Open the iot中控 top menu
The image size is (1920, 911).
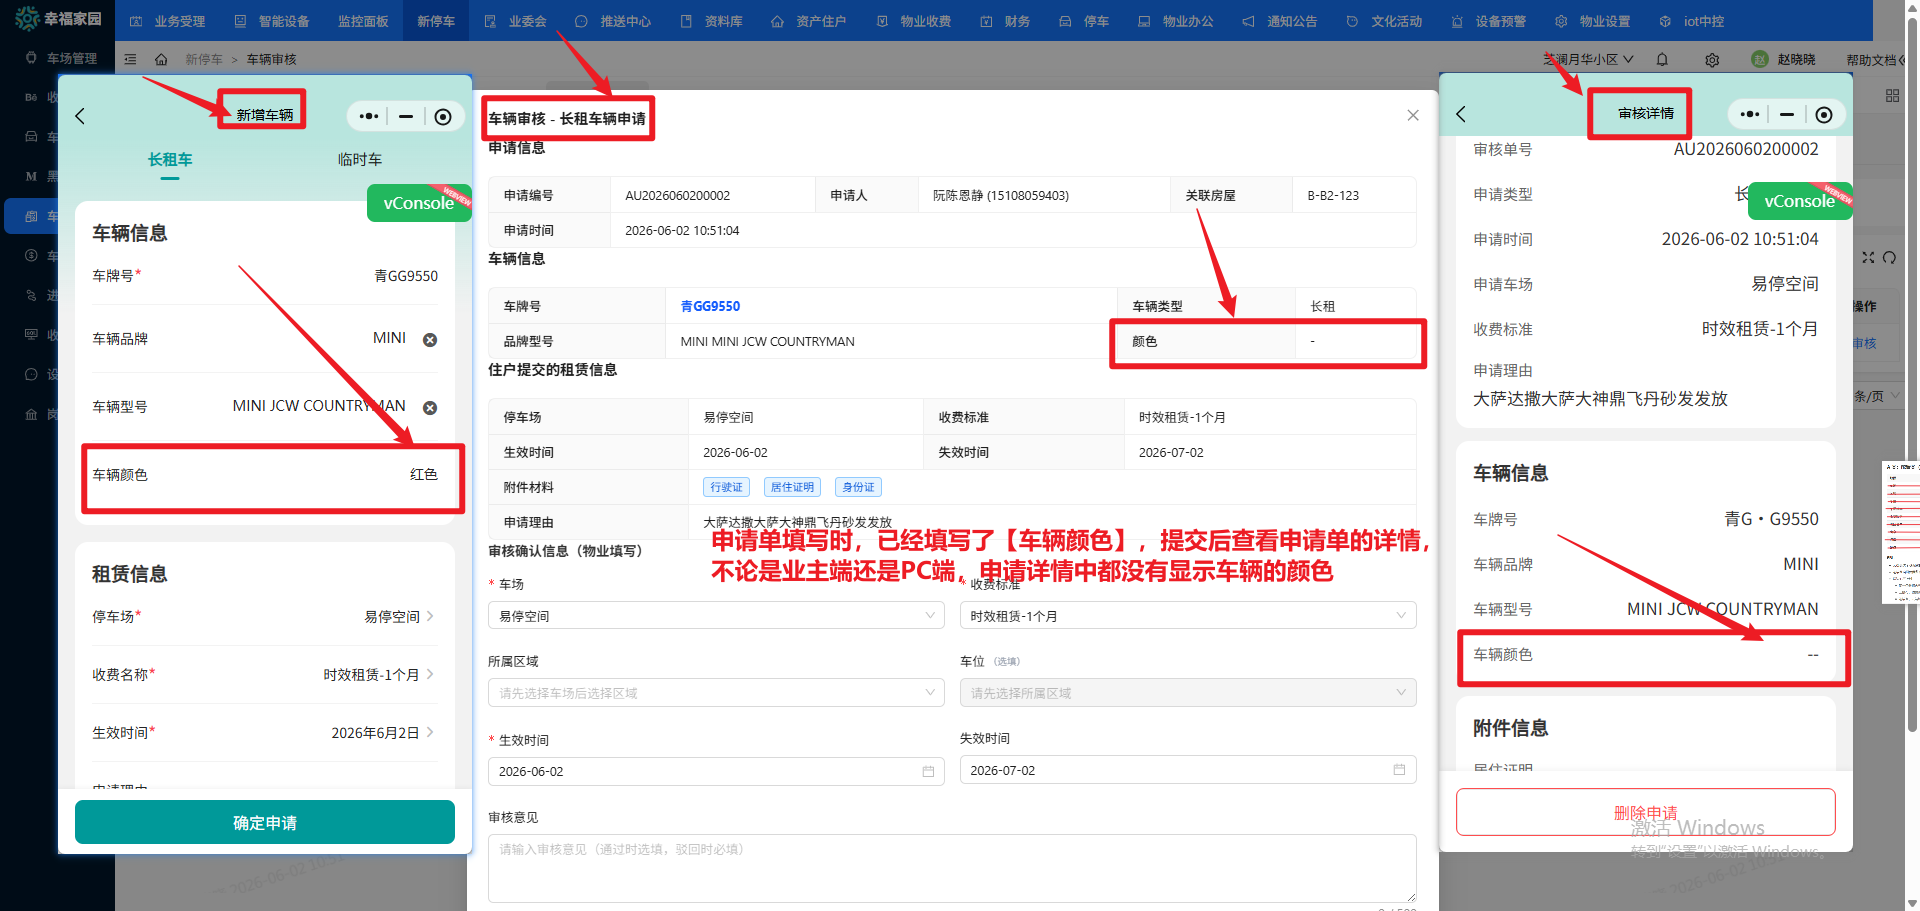(x=1692, y=21)
